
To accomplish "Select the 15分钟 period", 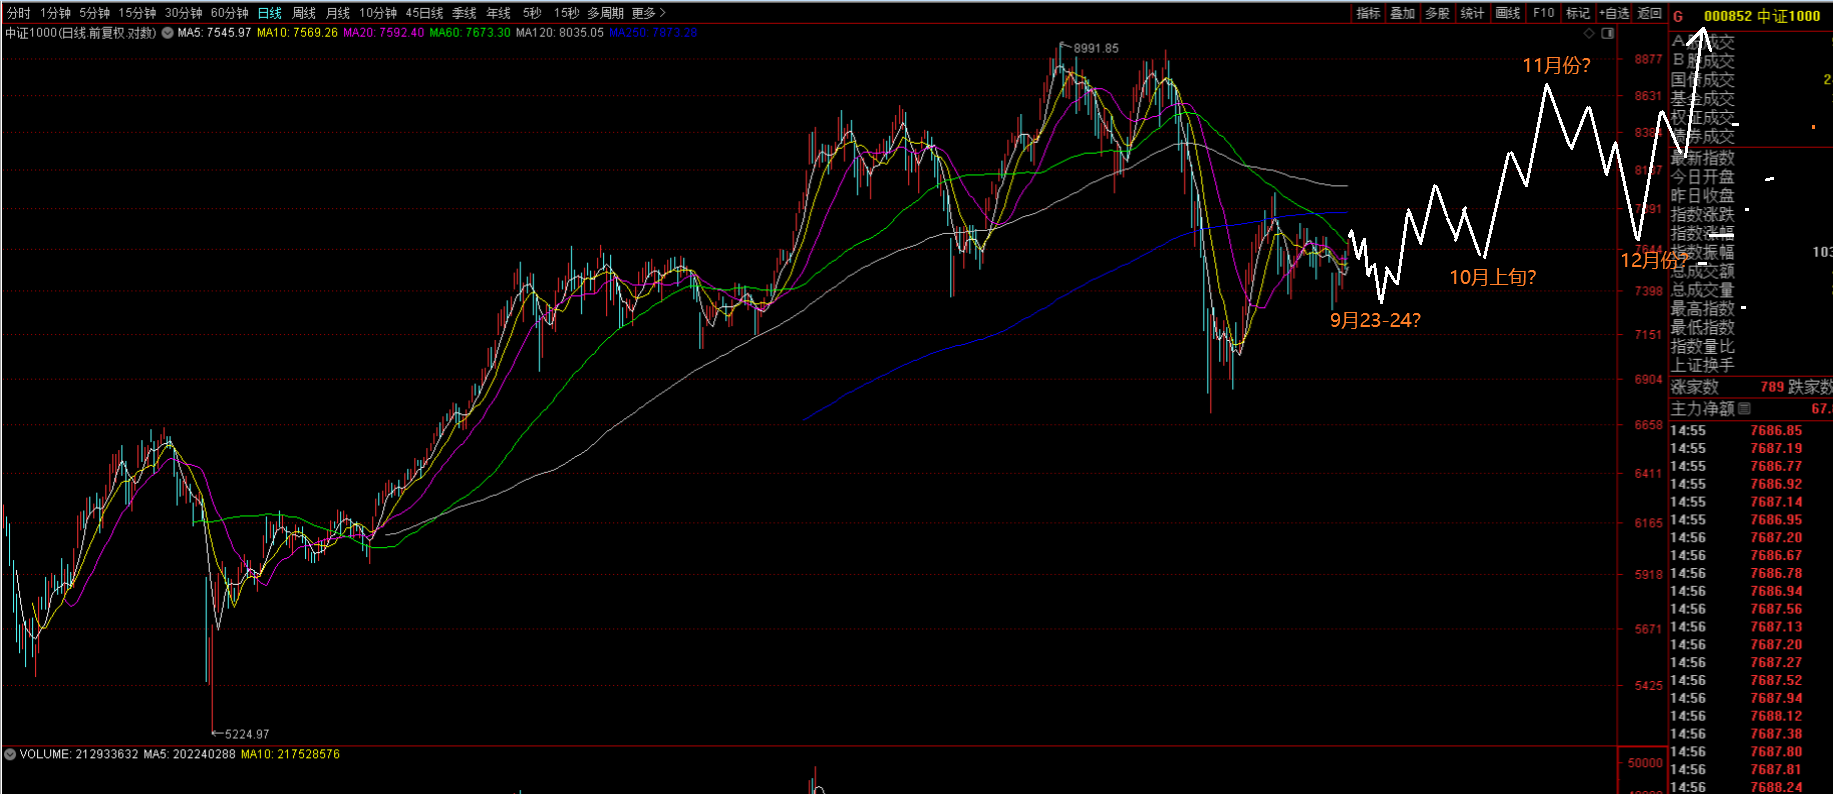I will [x=137, y=13].
